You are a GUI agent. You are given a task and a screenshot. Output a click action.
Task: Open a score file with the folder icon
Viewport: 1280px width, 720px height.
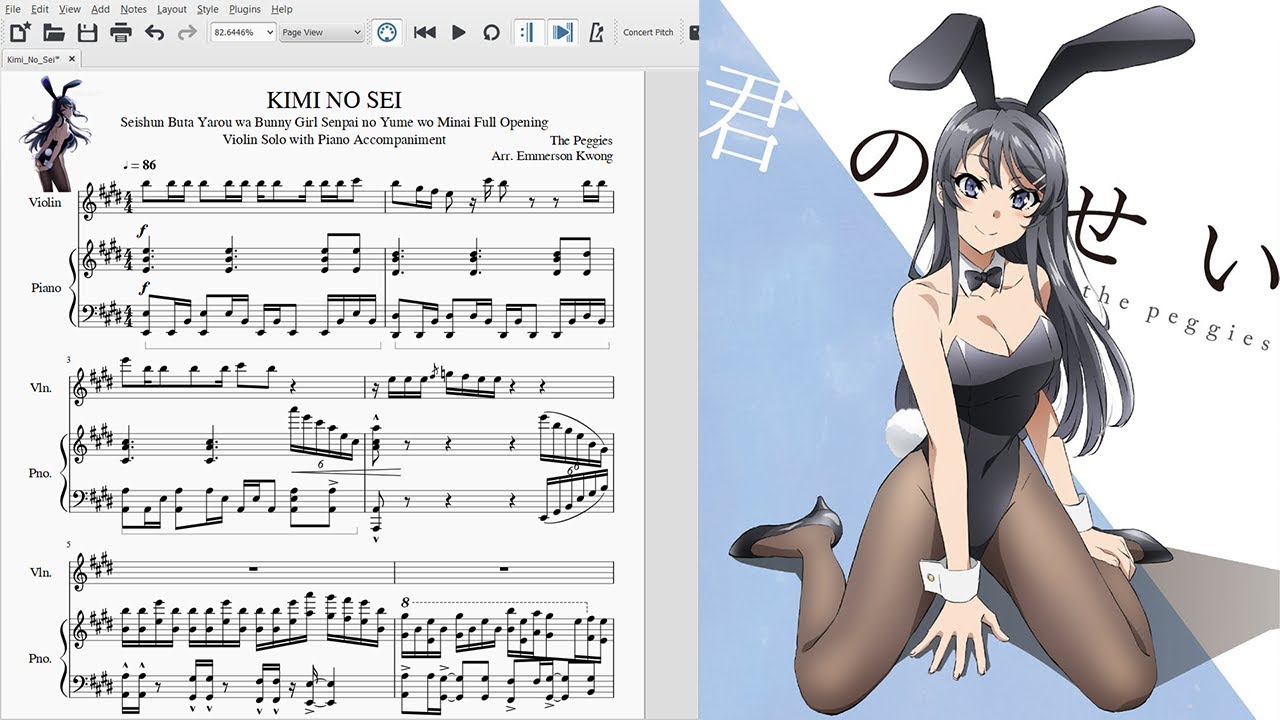point(54,32)
